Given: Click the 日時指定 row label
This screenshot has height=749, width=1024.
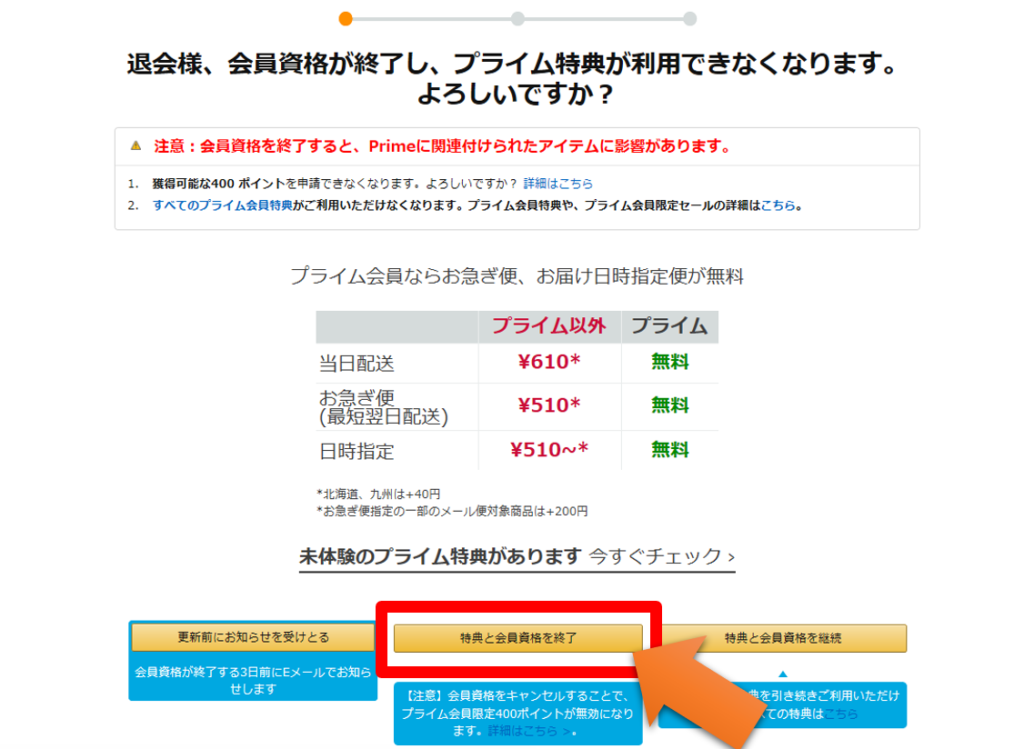Looking at the screenshot, I should [x=357, y=451].
